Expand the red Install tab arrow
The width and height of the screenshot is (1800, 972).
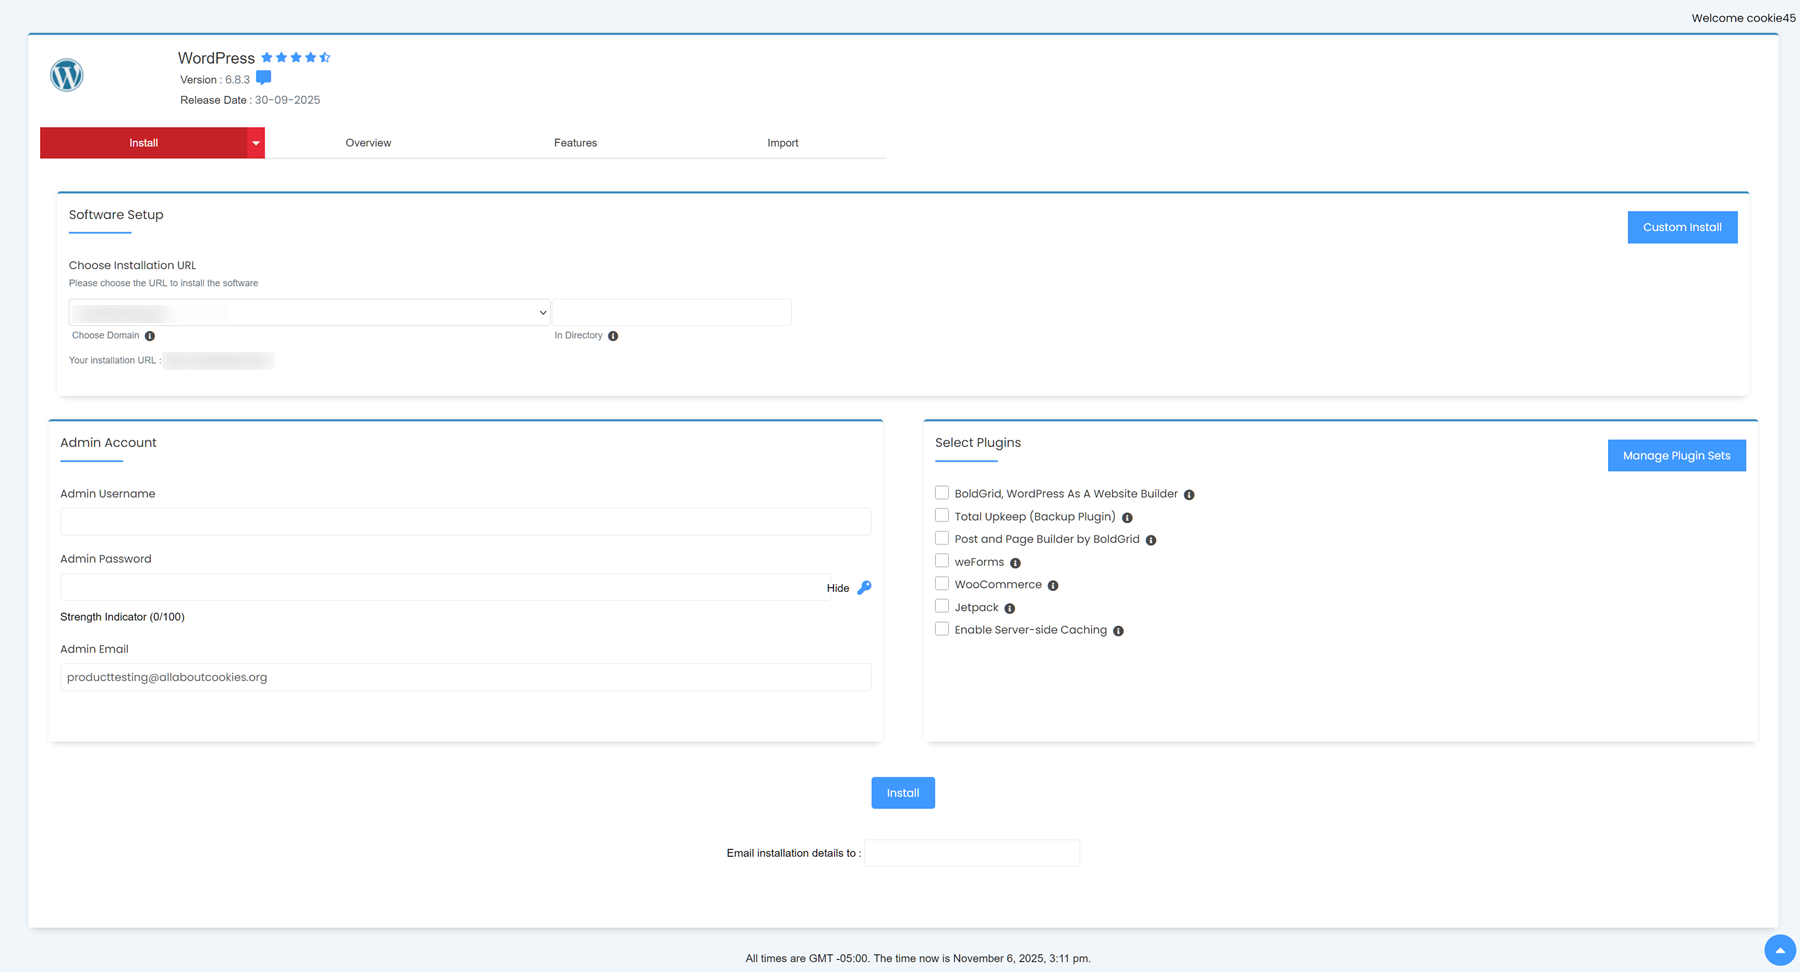256,143
